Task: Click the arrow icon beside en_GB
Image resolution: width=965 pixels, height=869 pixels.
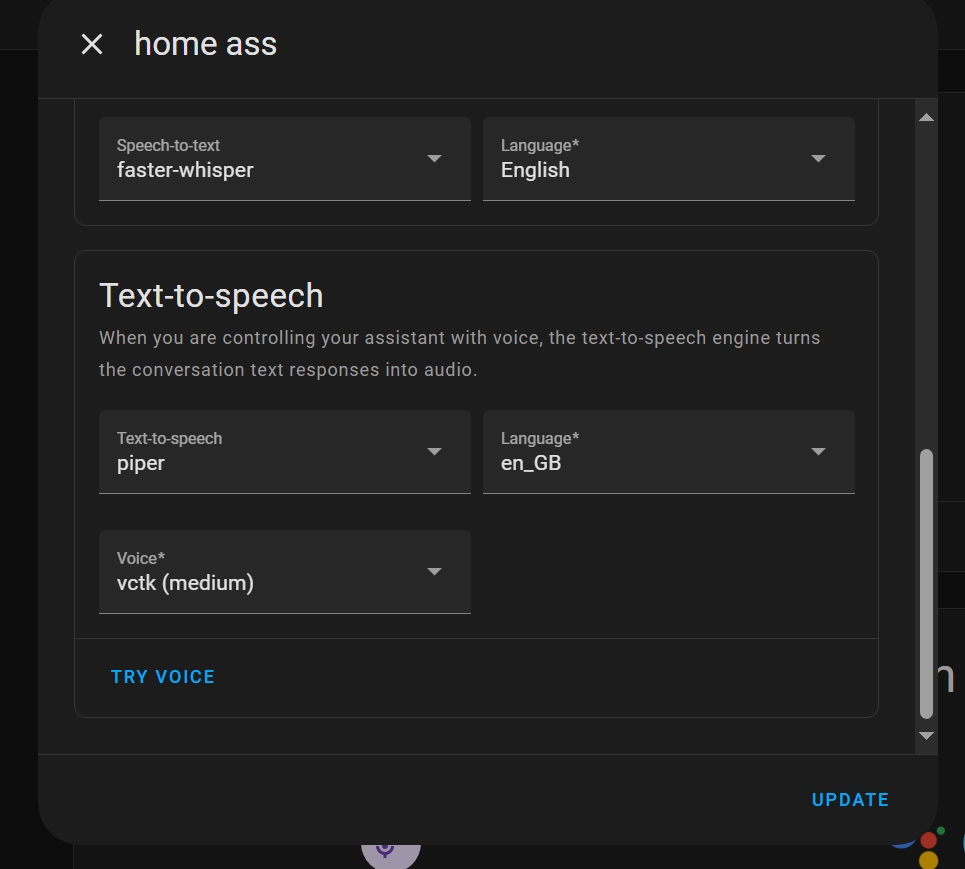Action: (x=818, y=452)
